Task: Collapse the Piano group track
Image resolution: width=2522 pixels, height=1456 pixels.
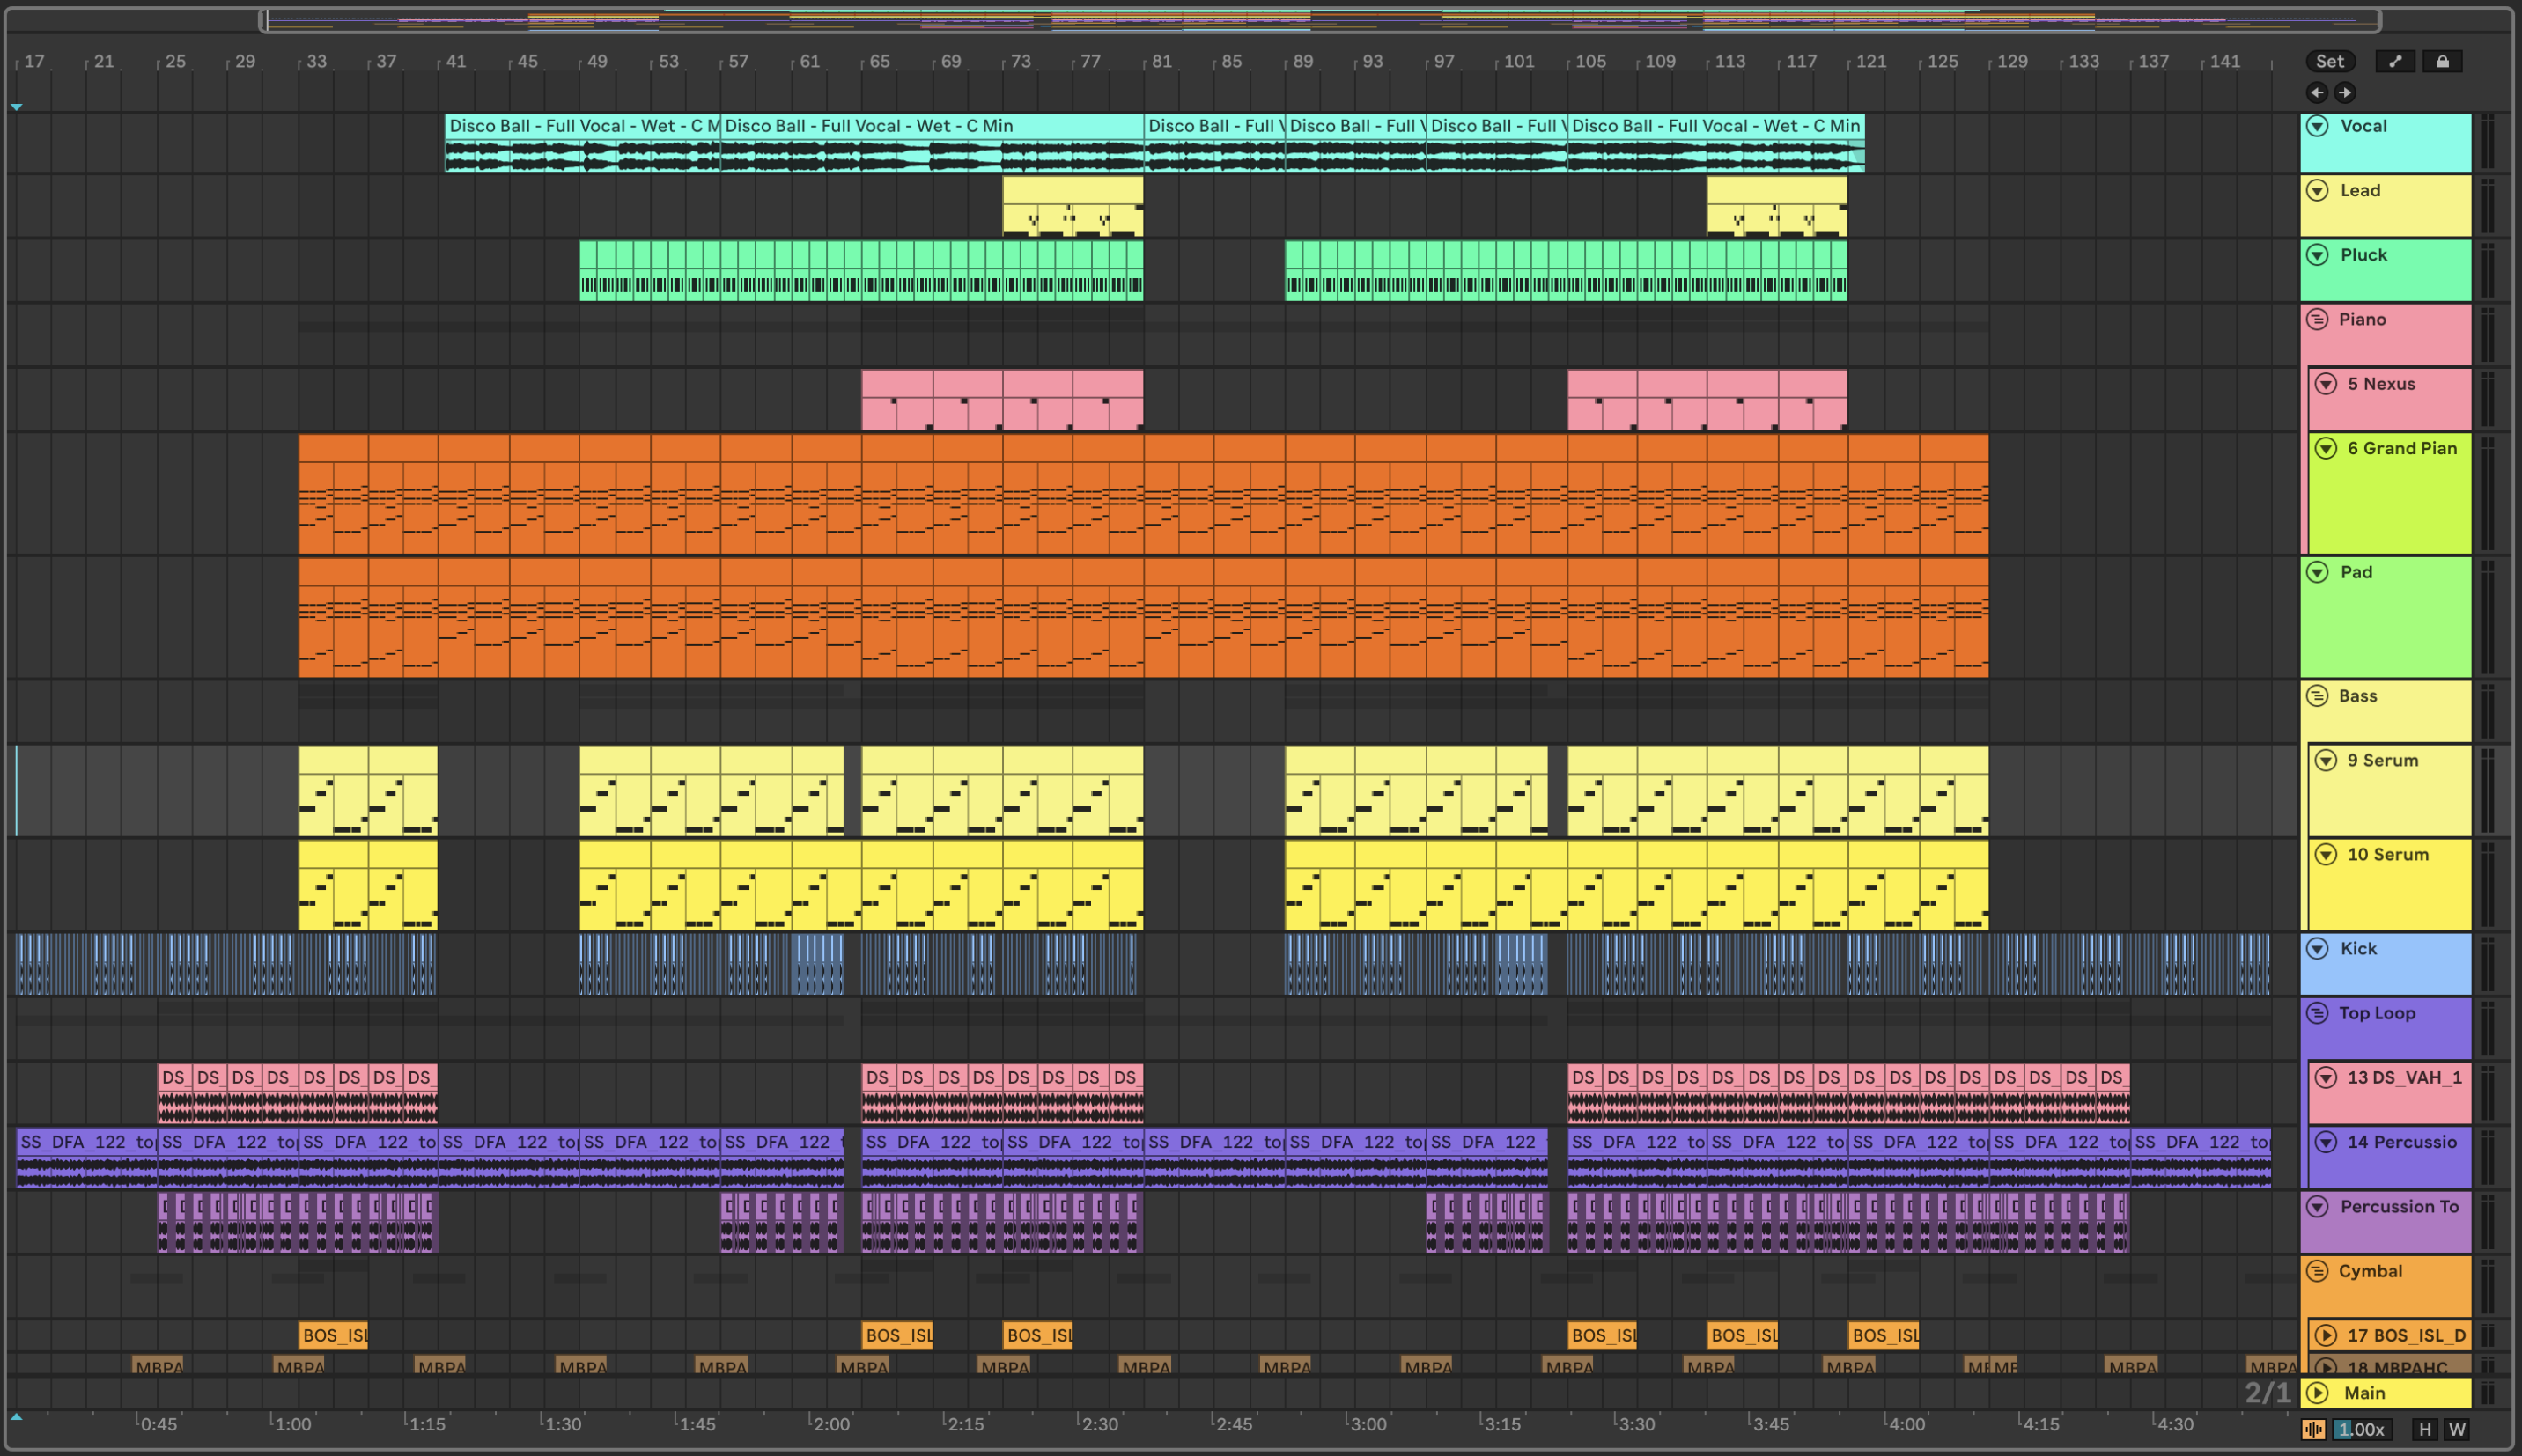Action: [x=2317, y=319]
